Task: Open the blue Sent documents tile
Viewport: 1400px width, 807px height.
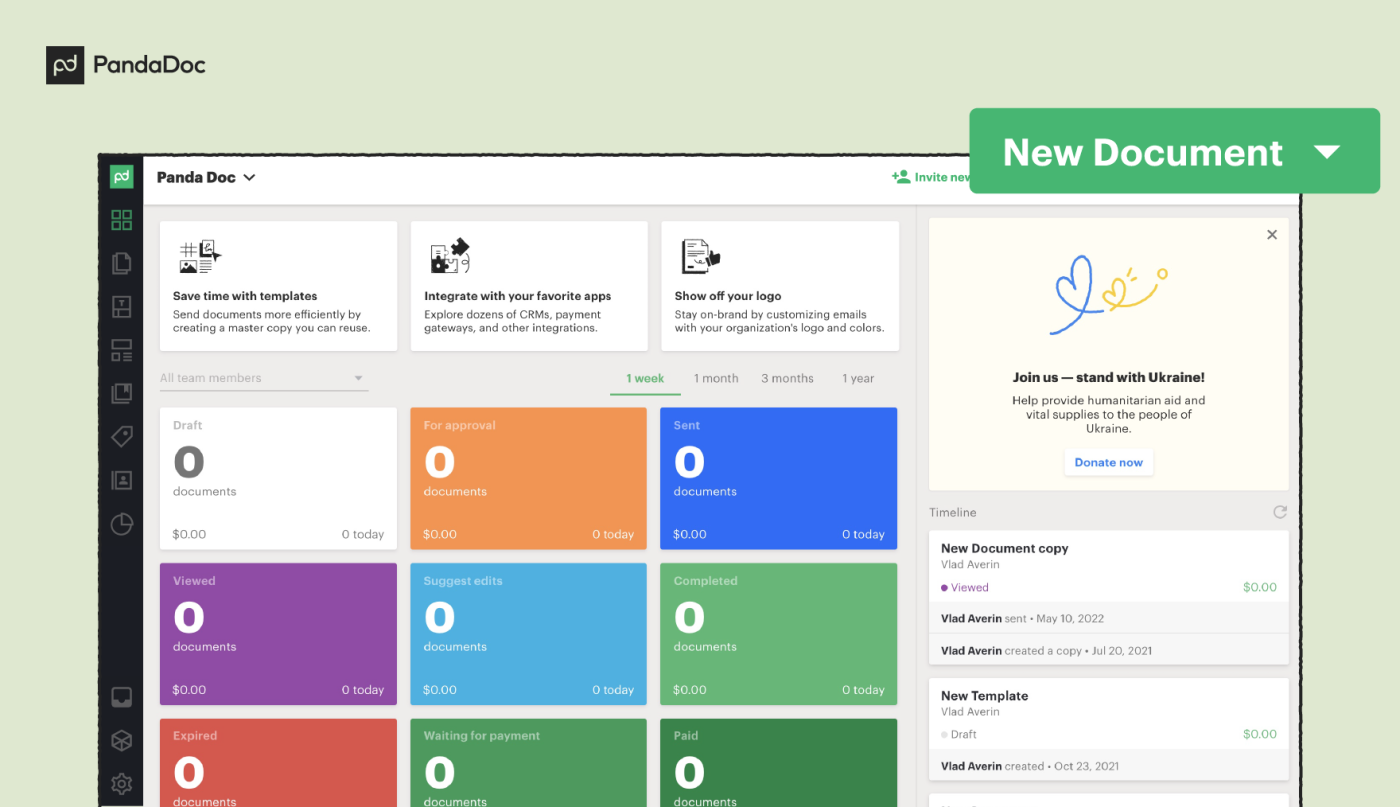Action: click(x=779, y=479)
